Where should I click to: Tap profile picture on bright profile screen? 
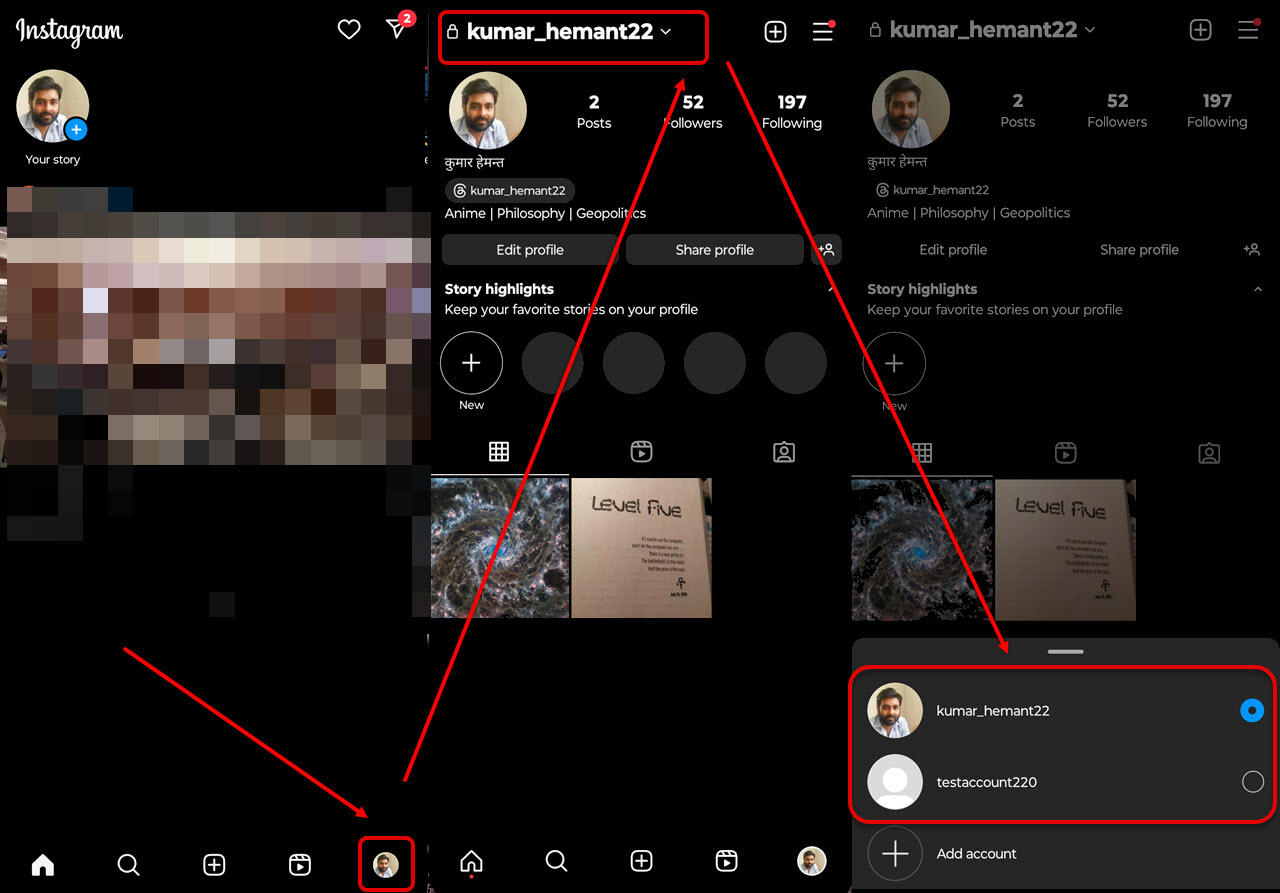click(488, 111)
